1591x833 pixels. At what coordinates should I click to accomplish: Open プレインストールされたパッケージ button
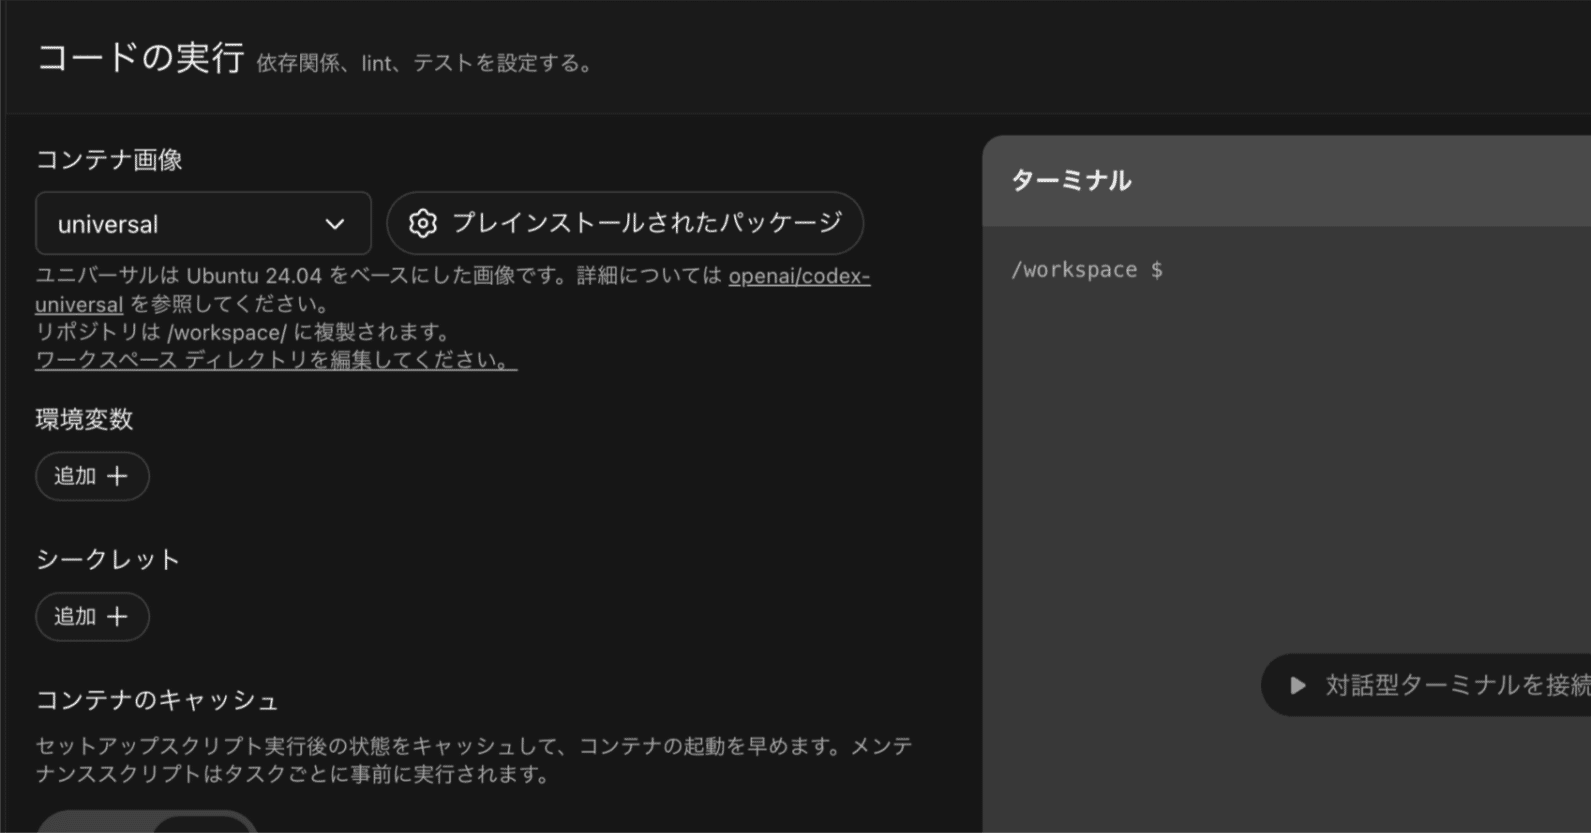(625, 223)
